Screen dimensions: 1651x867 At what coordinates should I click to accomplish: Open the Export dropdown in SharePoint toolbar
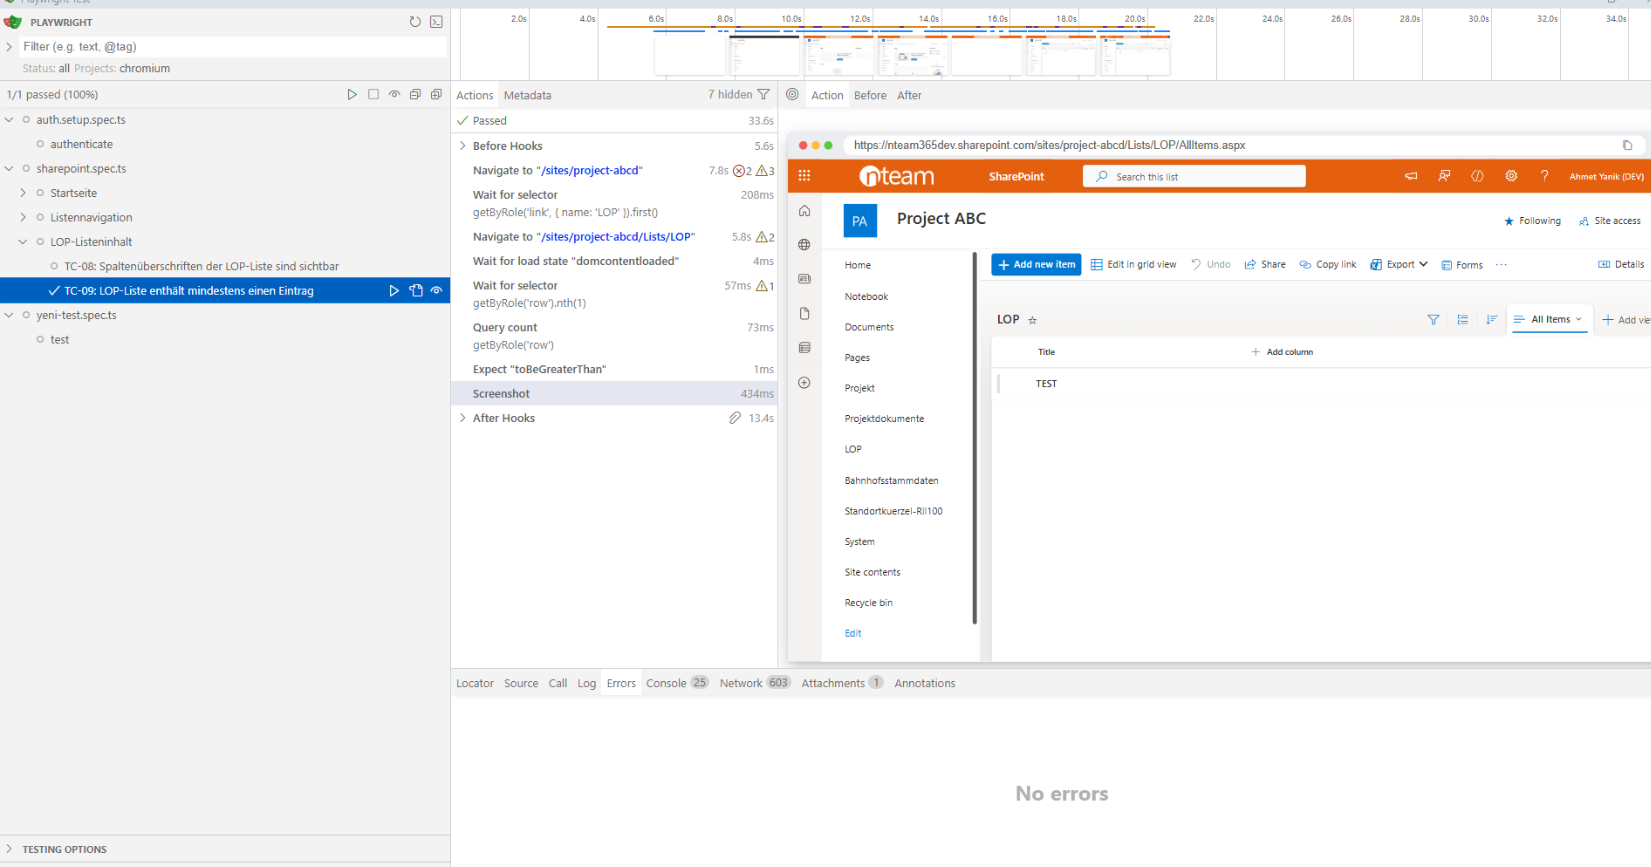(1399, 265)
